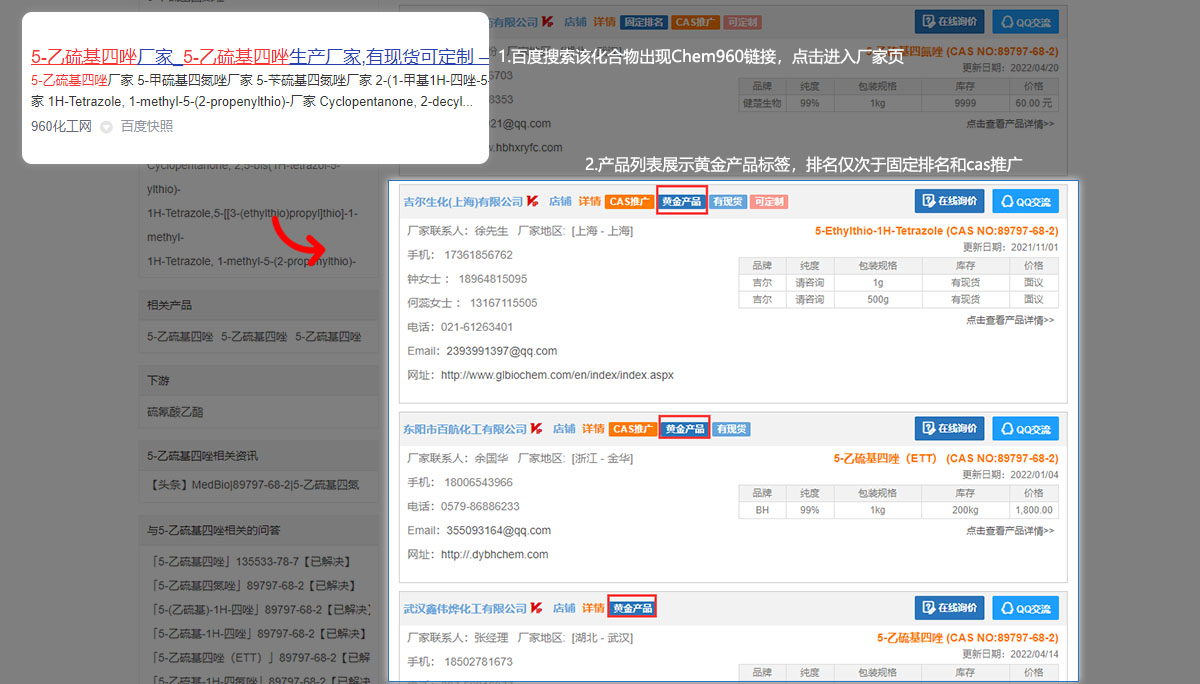Click the dropdown arrow icon before 百度快照

(x=106, y=127)
